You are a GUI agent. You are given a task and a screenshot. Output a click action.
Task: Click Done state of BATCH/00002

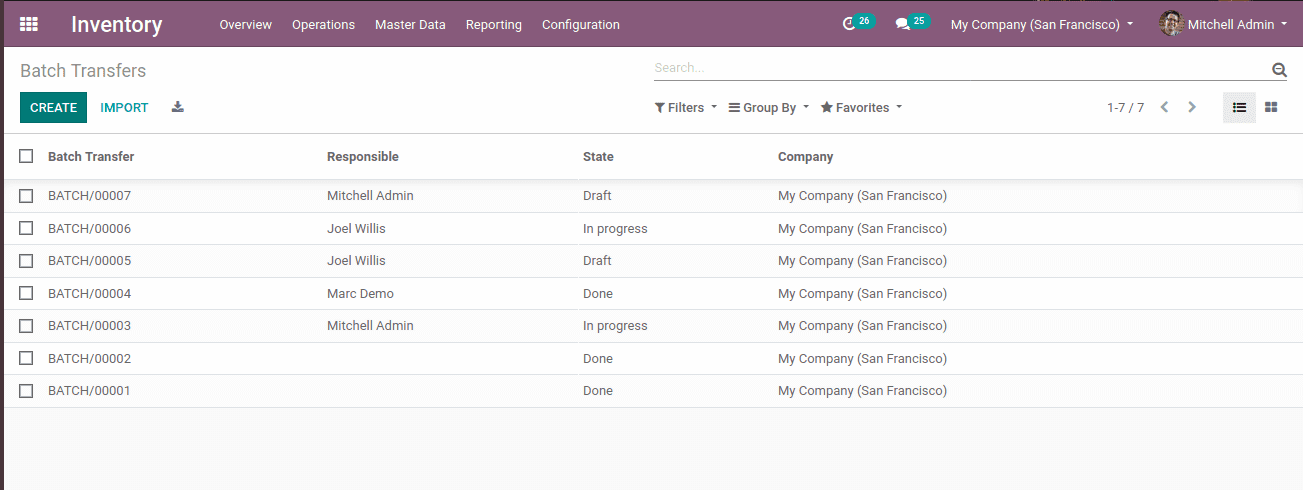598,358
